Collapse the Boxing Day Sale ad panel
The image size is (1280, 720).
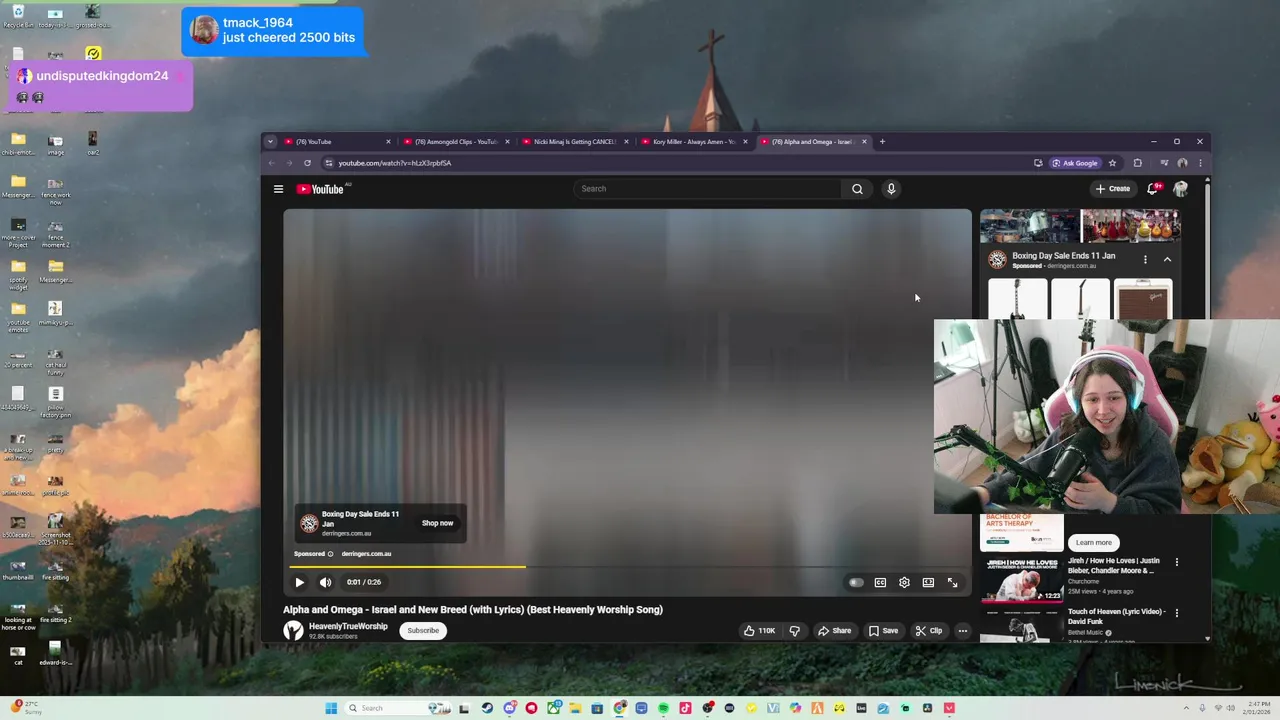coord(1167,259)
